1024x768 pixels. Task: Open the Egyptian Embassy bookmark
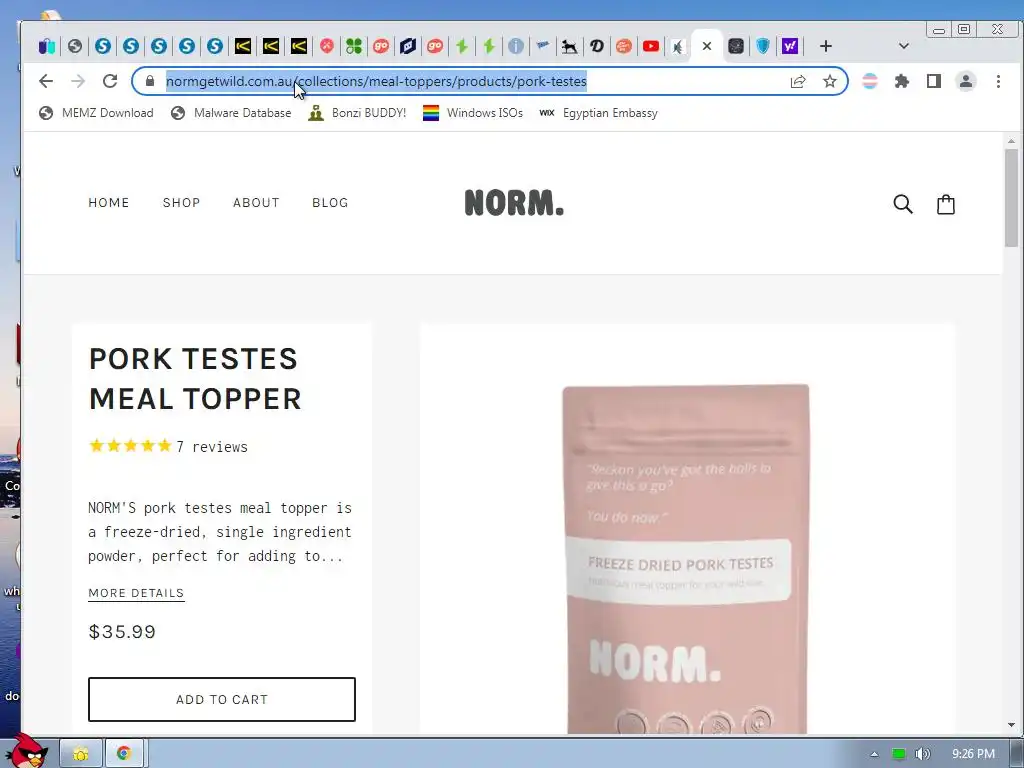598,113
